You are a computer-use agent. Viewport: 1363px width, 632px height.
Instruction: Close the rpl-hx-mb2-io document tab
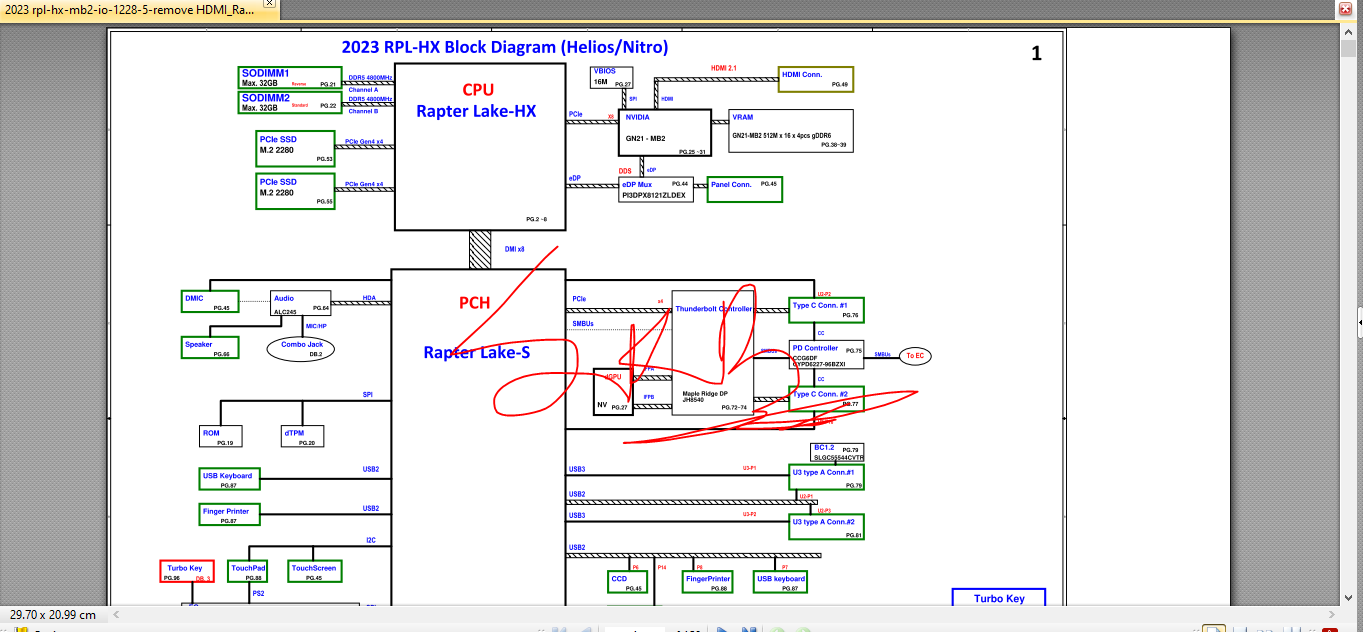tap(269, 6)
